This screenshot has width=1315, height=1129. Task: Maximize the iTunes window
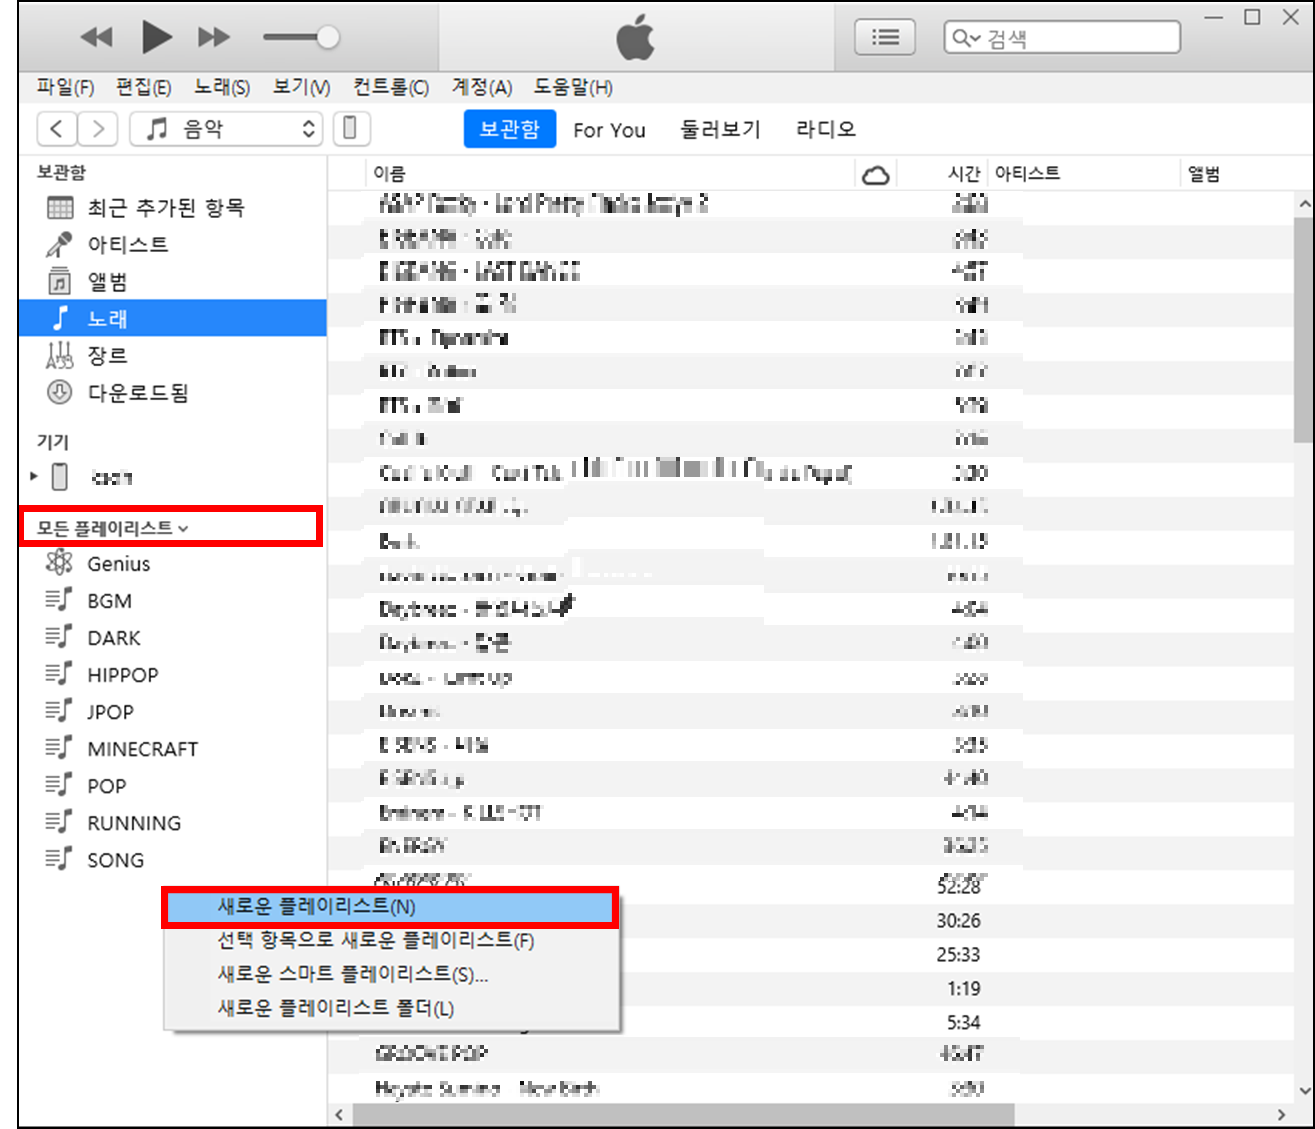point(1252,17)
